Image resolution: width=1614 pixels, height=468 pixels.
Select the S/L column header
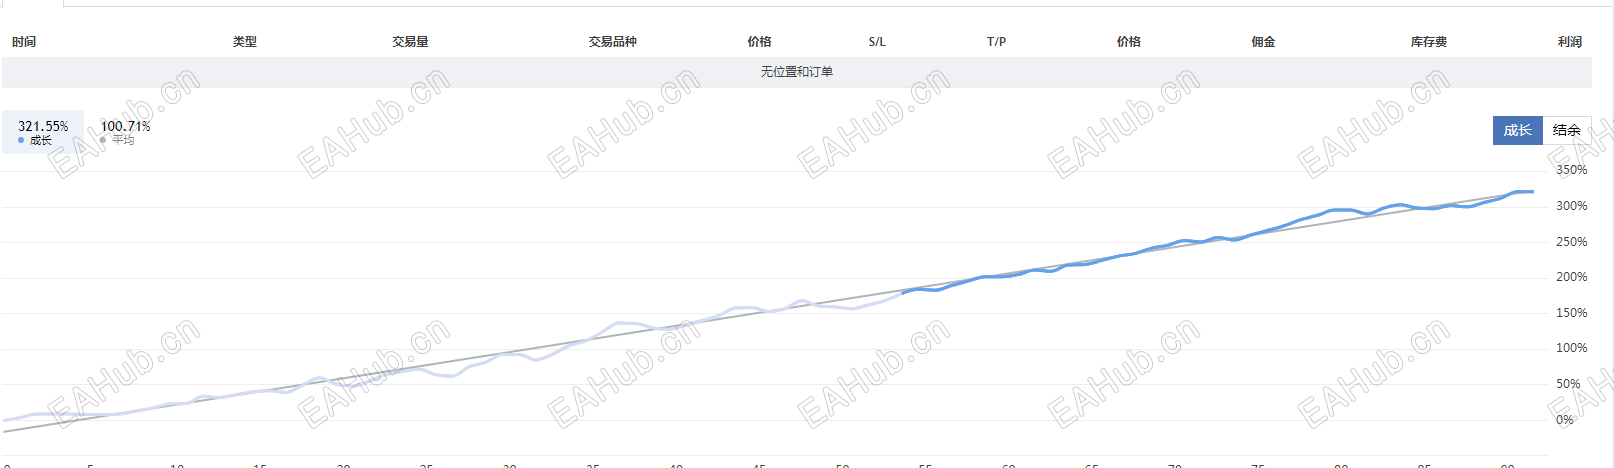click(x=877, y=42)
